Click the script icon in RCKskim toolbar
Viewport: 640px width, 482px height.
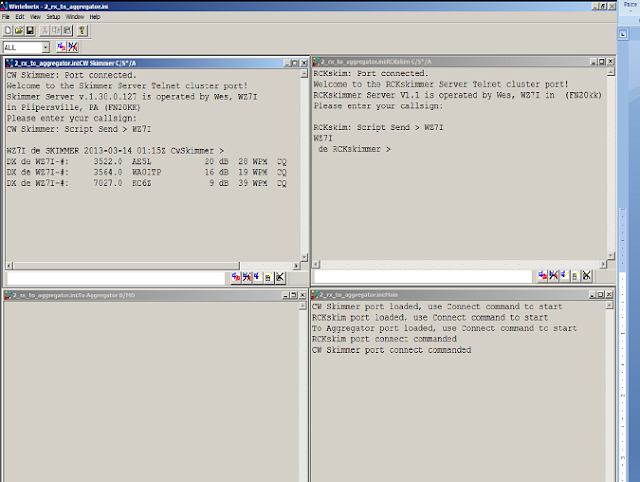point(575,276)
